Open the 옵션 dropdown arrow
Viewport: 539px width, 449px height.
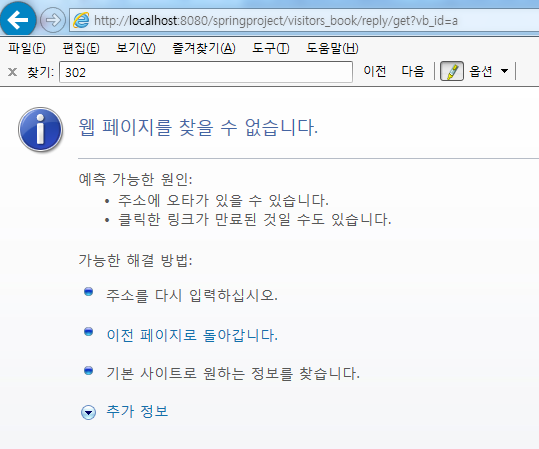click(x=504, y=71)
